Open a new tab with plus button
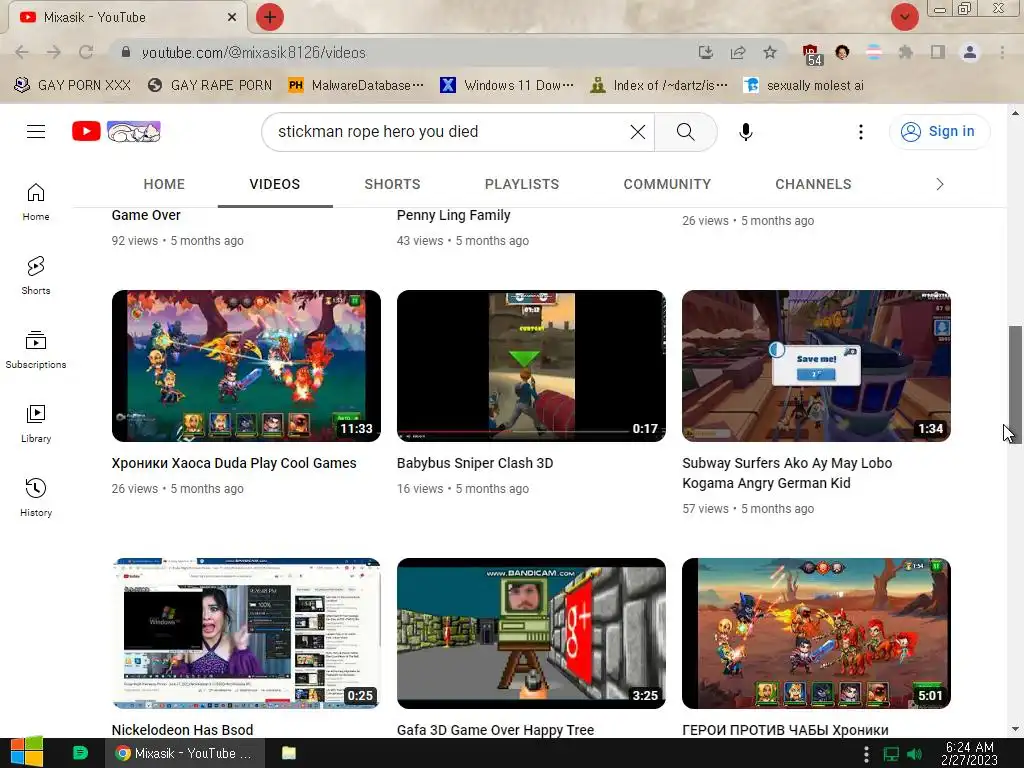Viewport: 1024px width, 768px height. click(x=270, y=17)
